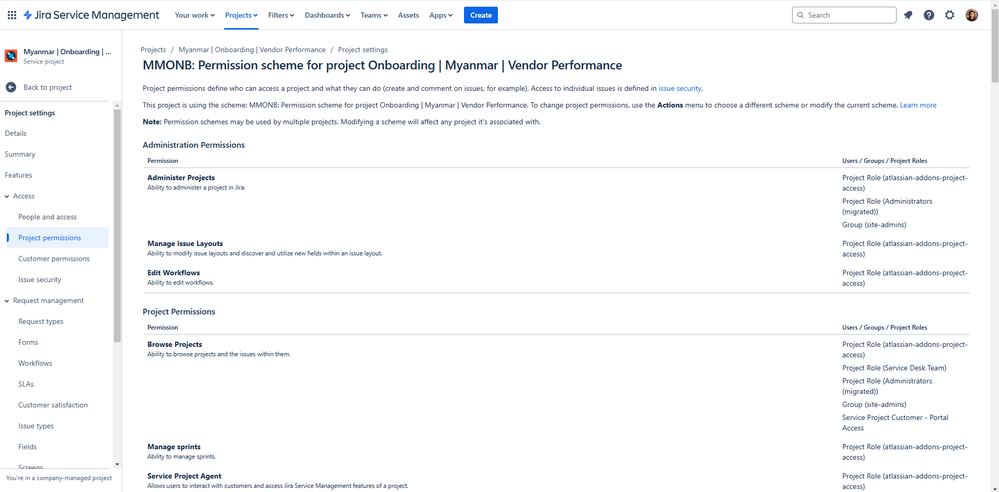The image size is (999, 492).
Task: Select Details in project settings sidebar
Action: point(16,134)
